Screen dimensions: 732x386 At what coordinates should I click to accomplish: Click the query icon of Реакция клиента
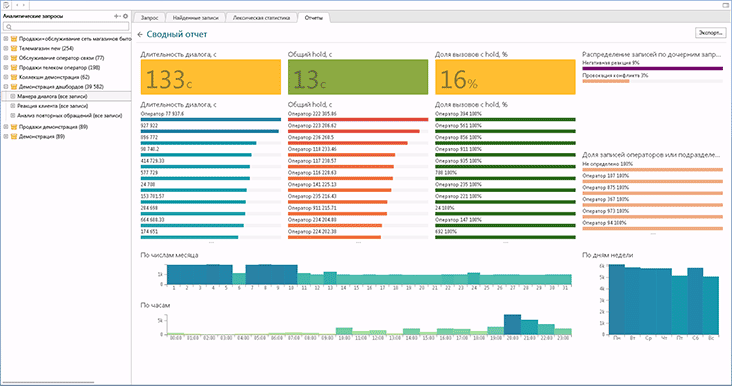coord(13,106)
